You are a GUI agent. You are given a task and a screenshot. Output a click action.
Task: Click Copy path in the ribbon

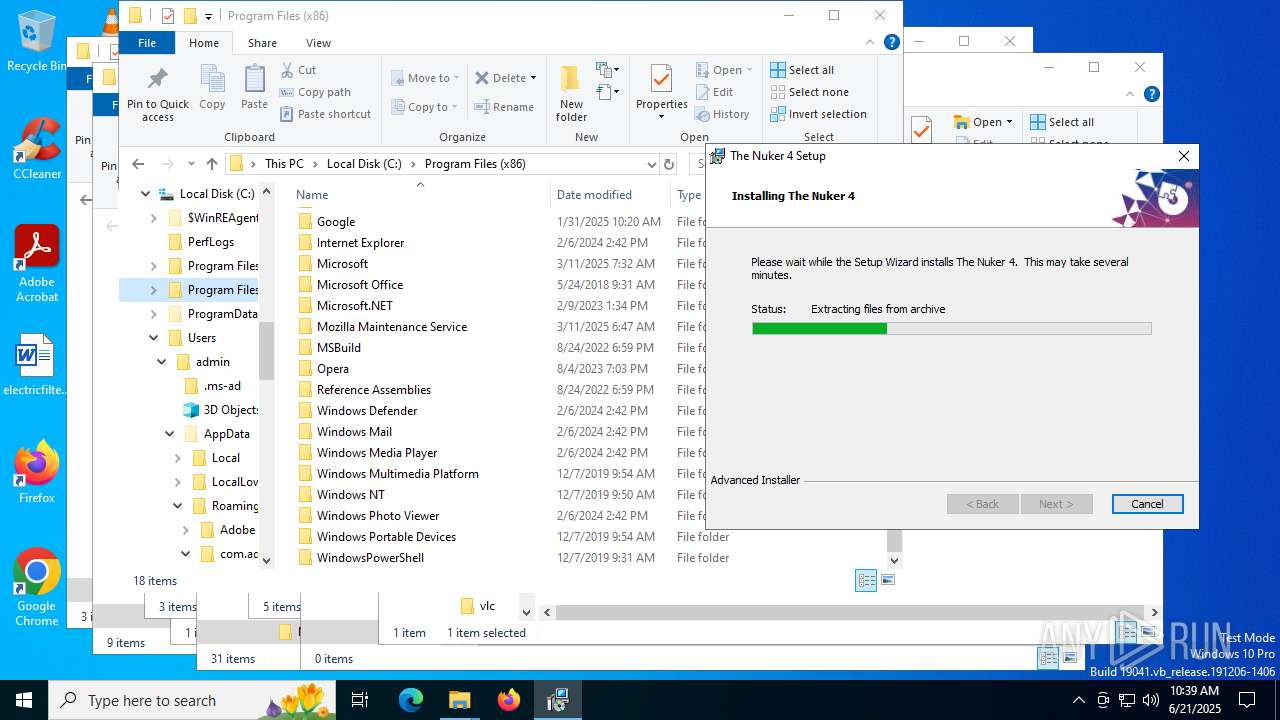tap(315, 92)
